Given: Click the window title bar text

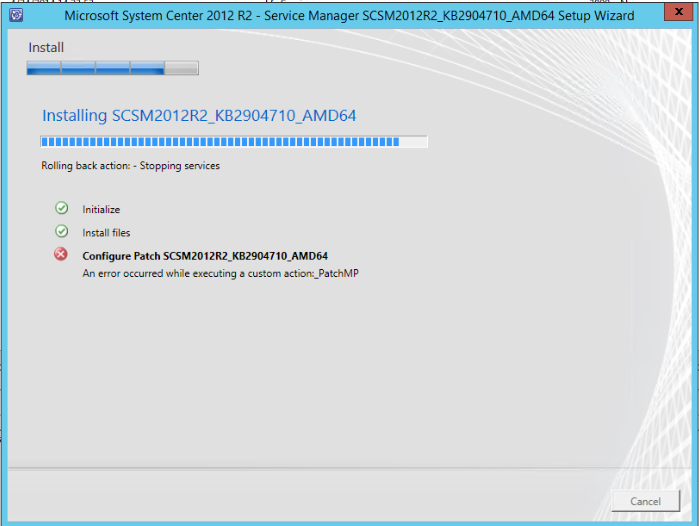Looking at the screenshot, I should tap(349, 15).
